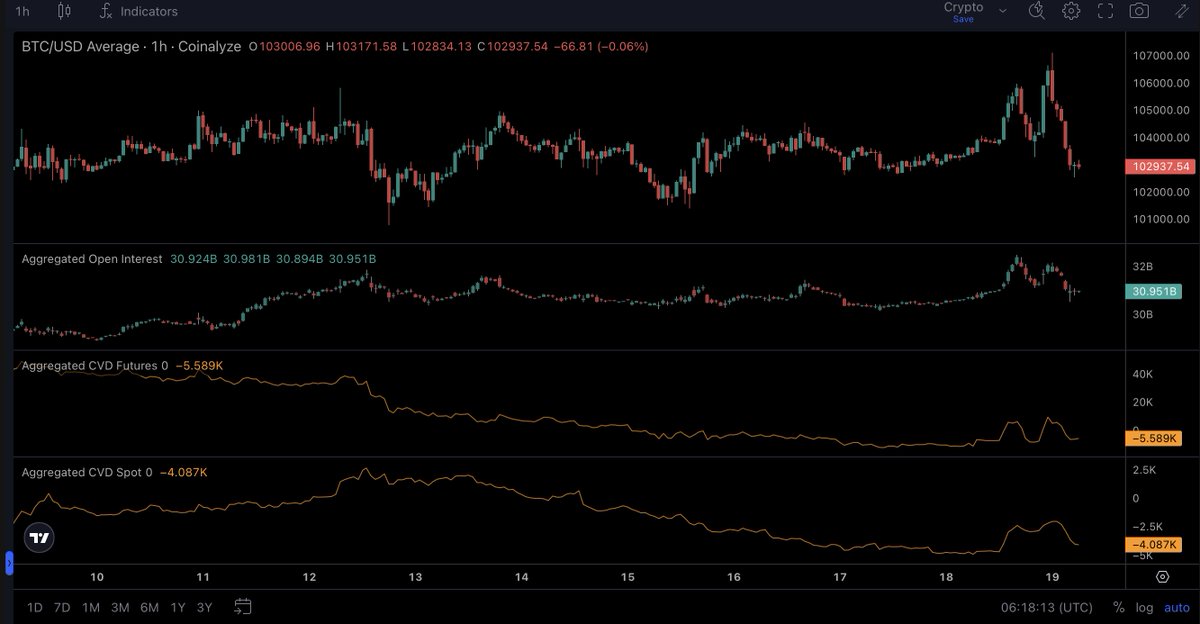This screenshot has width=1200, height=624.
Task: Open the Indicators dialog
Action: (x=138, y=11)
